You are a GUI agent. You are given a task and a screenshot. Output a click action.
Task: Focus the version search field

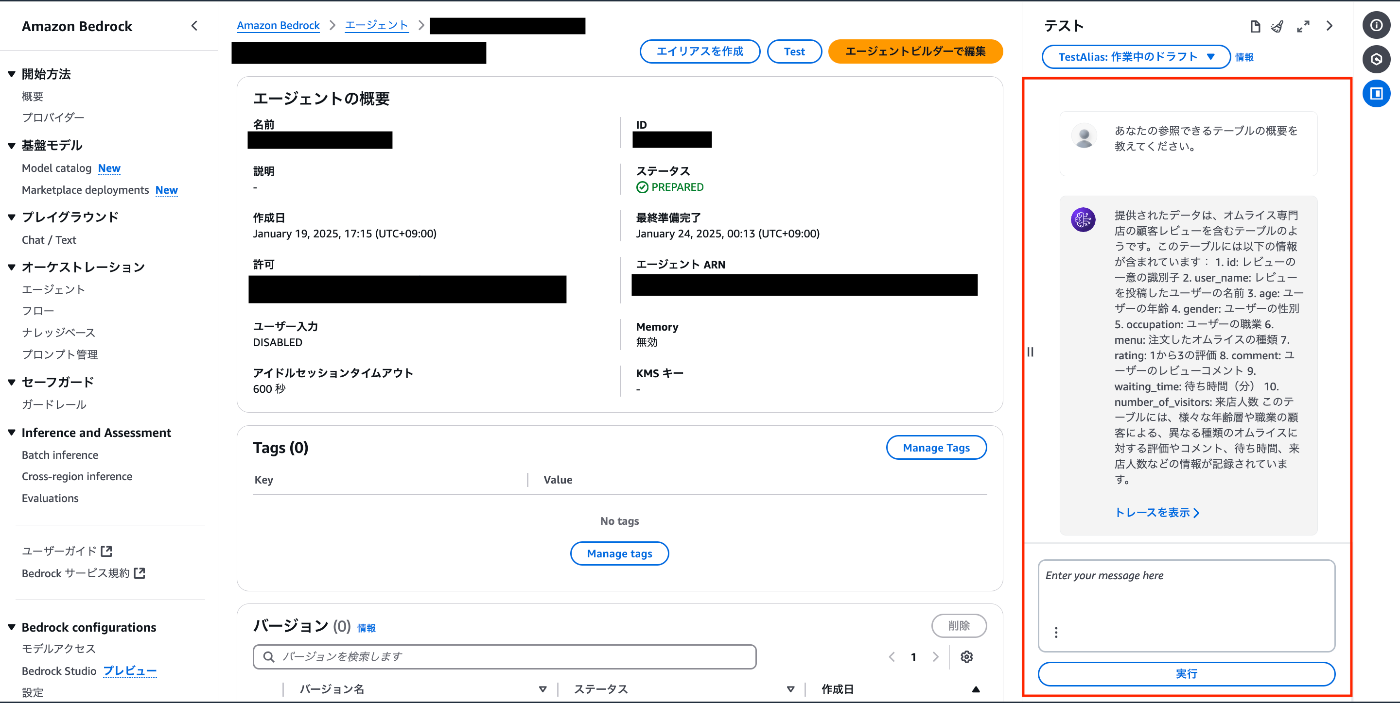click(505, 657)
